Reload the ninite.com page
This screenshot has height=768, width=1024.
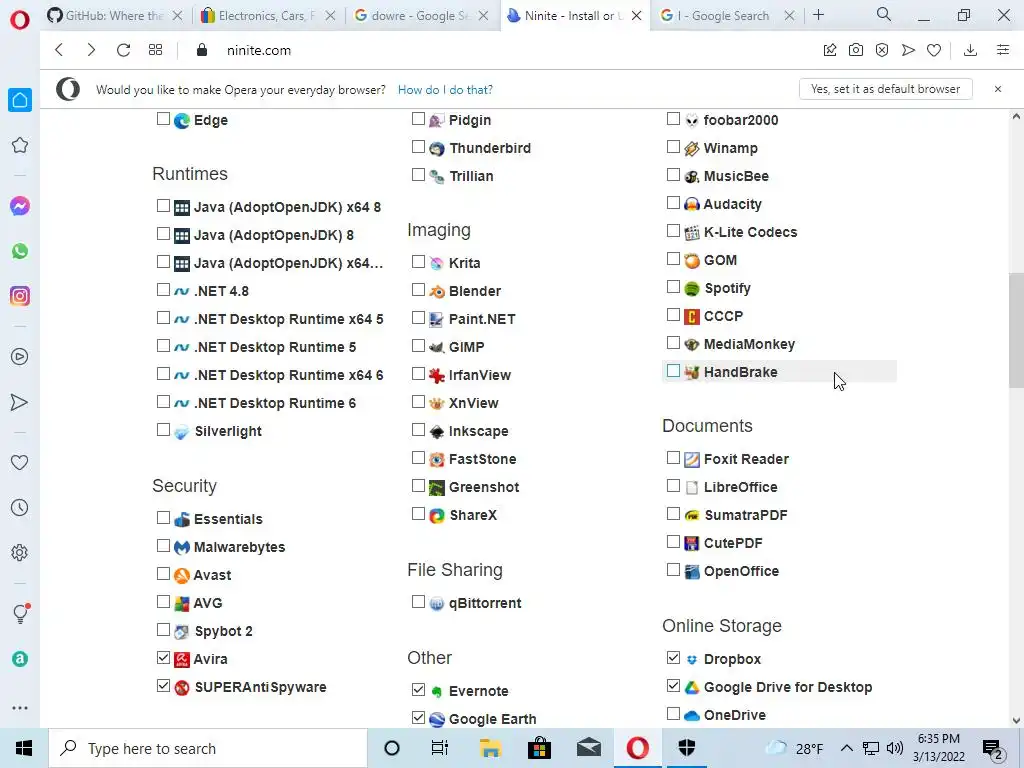123,50
